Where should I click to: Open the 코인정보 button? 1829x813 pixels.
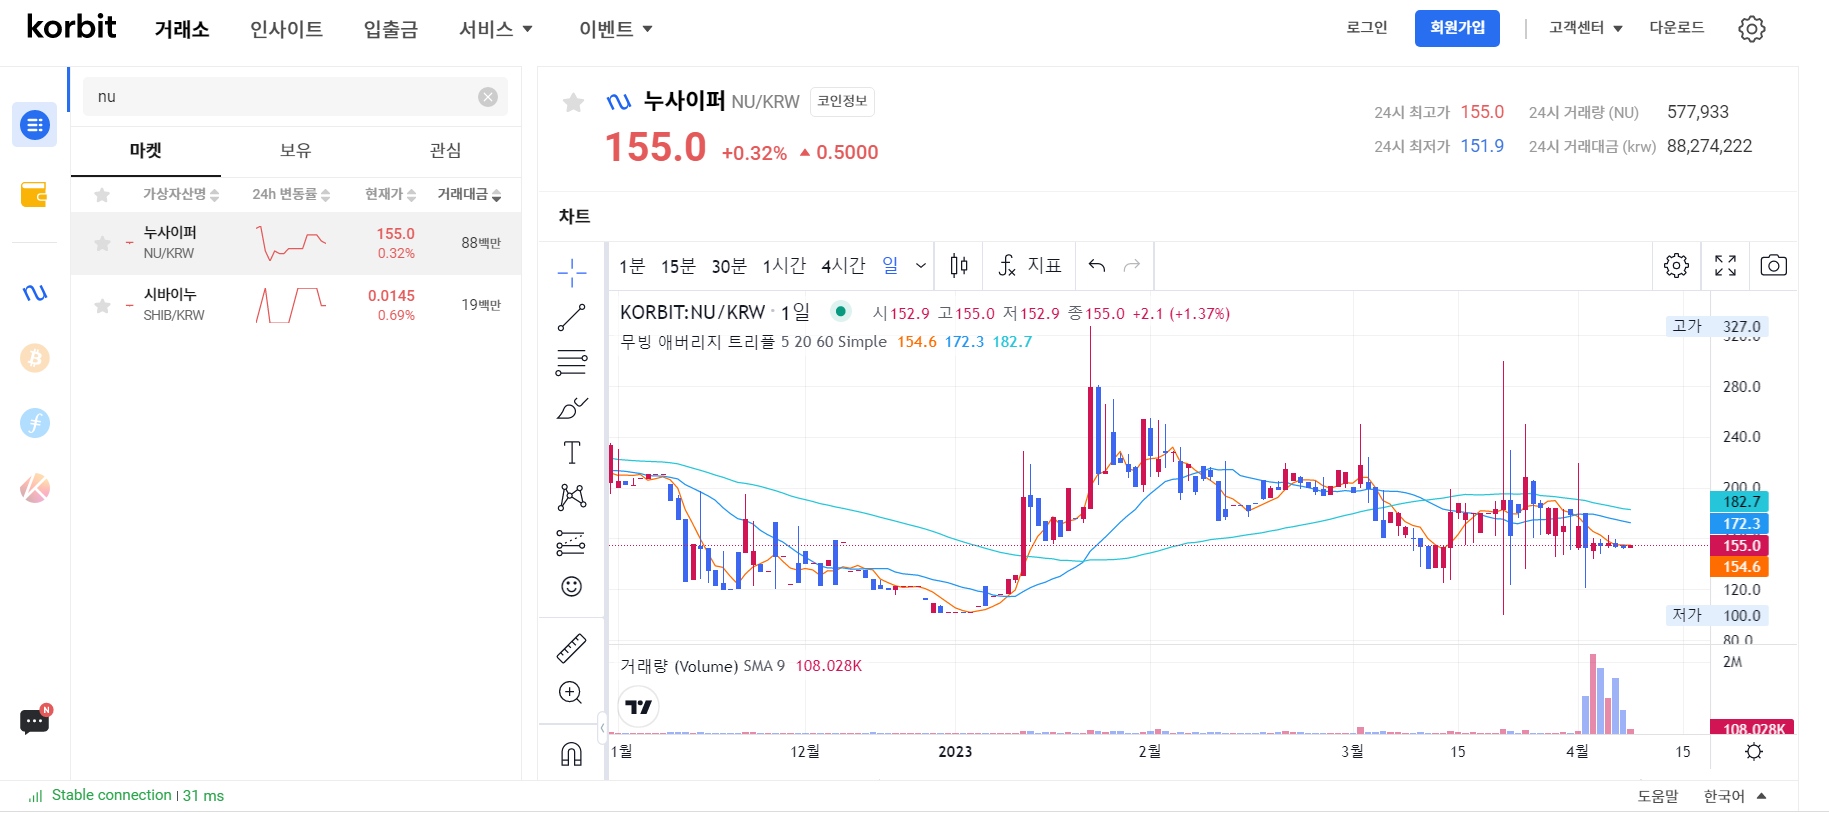point(842,101)
